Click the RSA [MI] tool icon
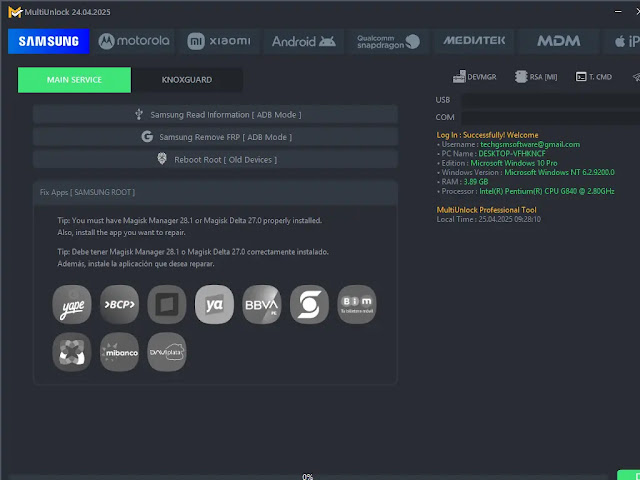640x480 pixels. [536, 77]
